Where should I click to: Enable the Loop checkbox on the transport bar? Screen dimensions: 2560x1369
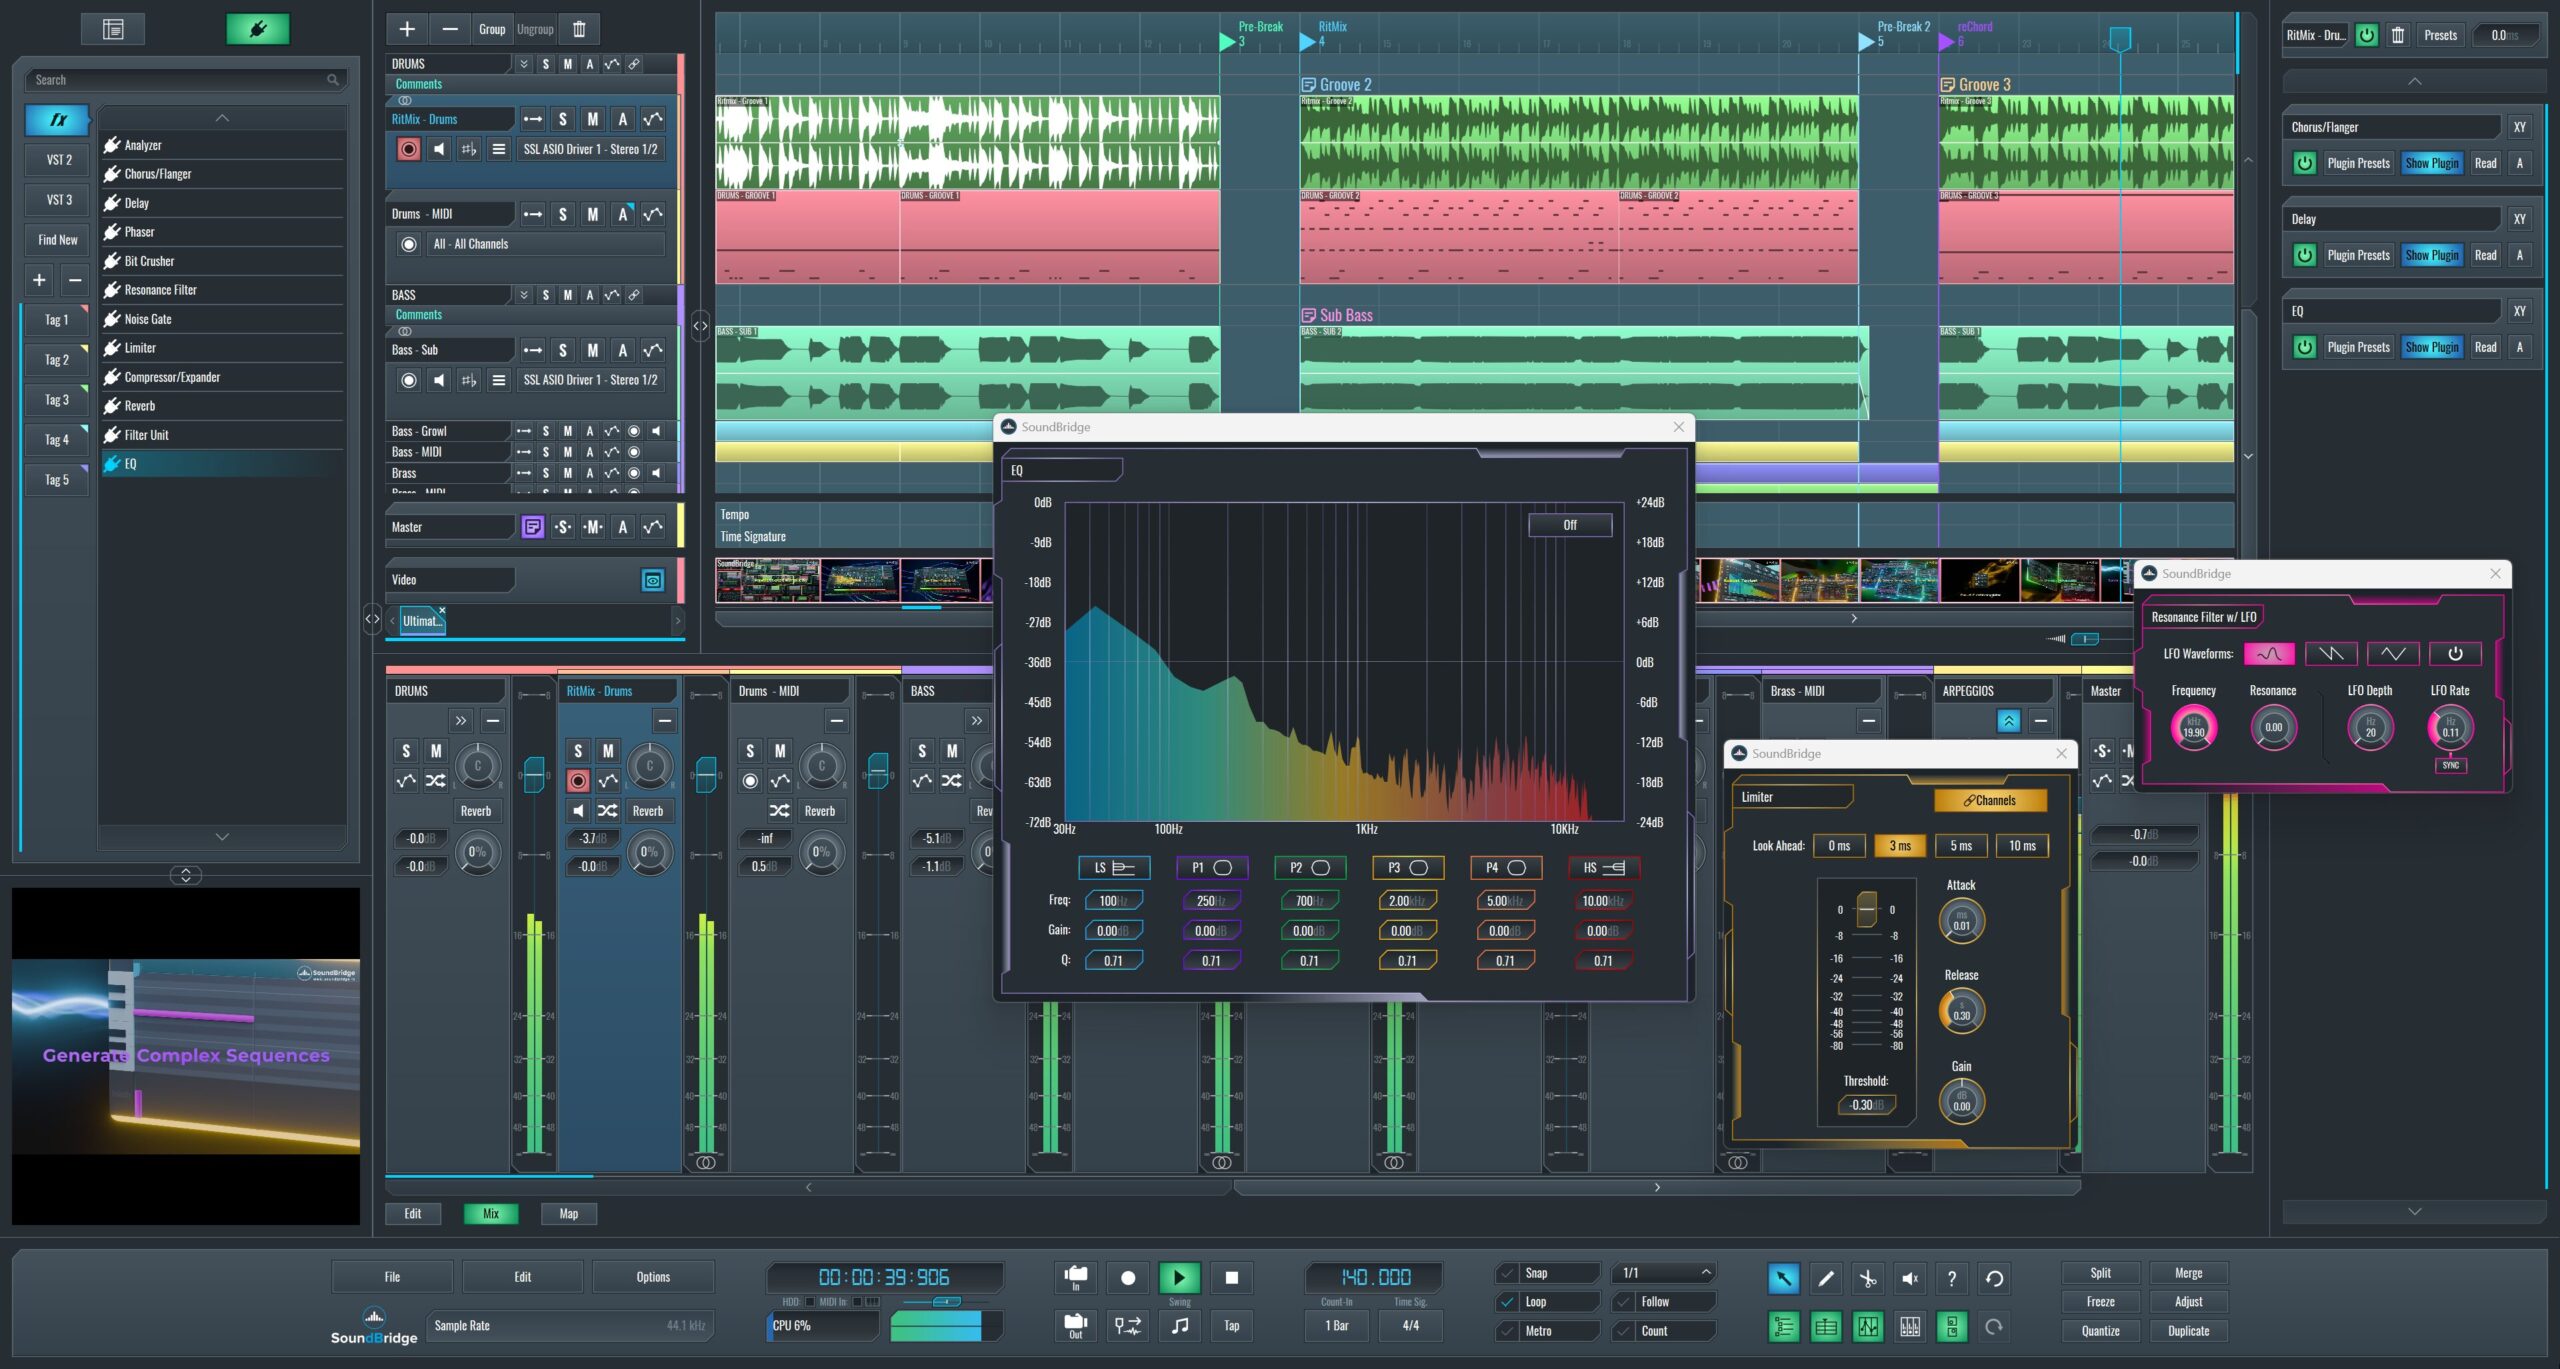[x=1508, y=1302]
